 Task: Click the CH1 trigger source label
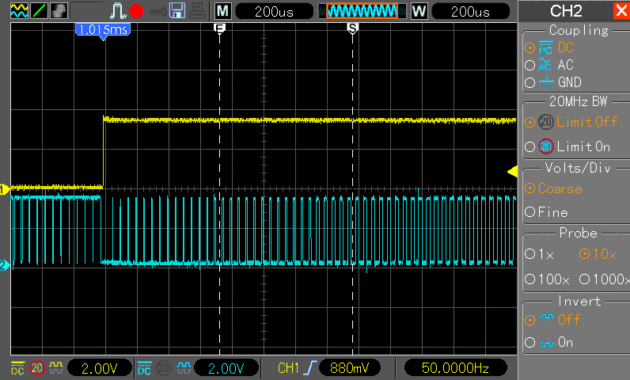coord(288,368)
